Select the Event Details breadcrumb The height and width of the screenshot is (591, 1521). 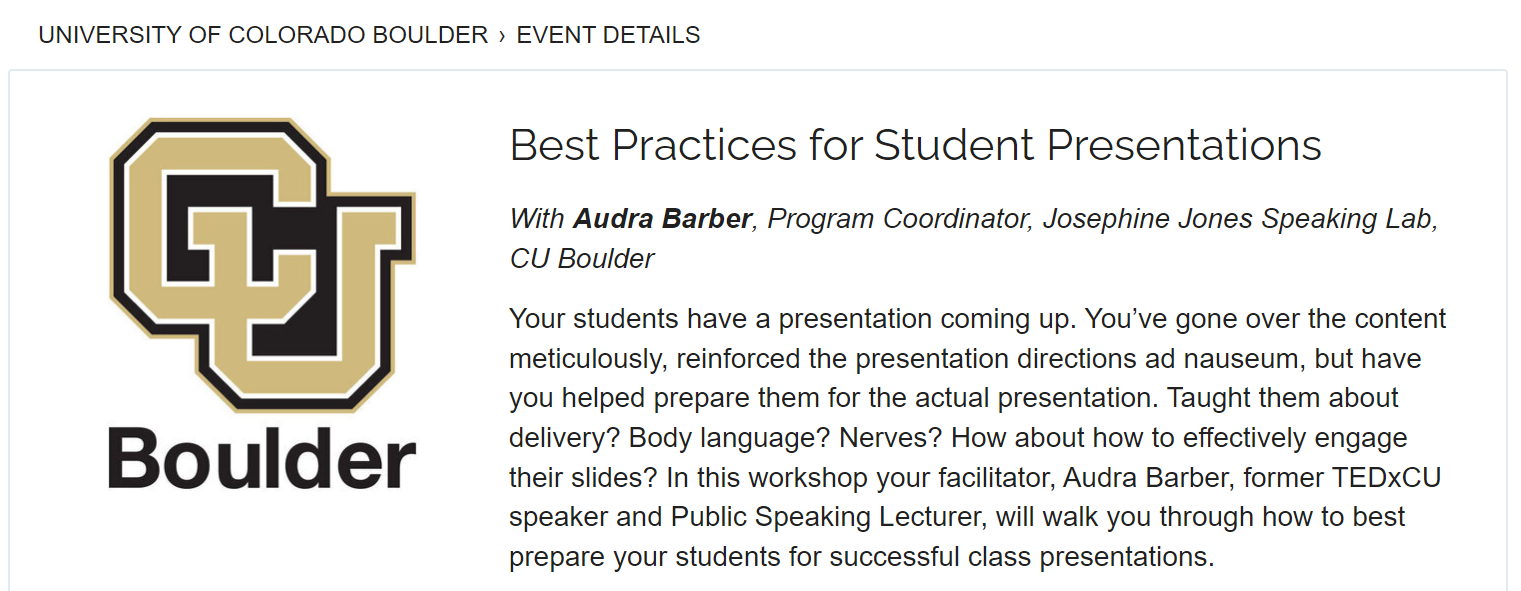tap(608, 35)
